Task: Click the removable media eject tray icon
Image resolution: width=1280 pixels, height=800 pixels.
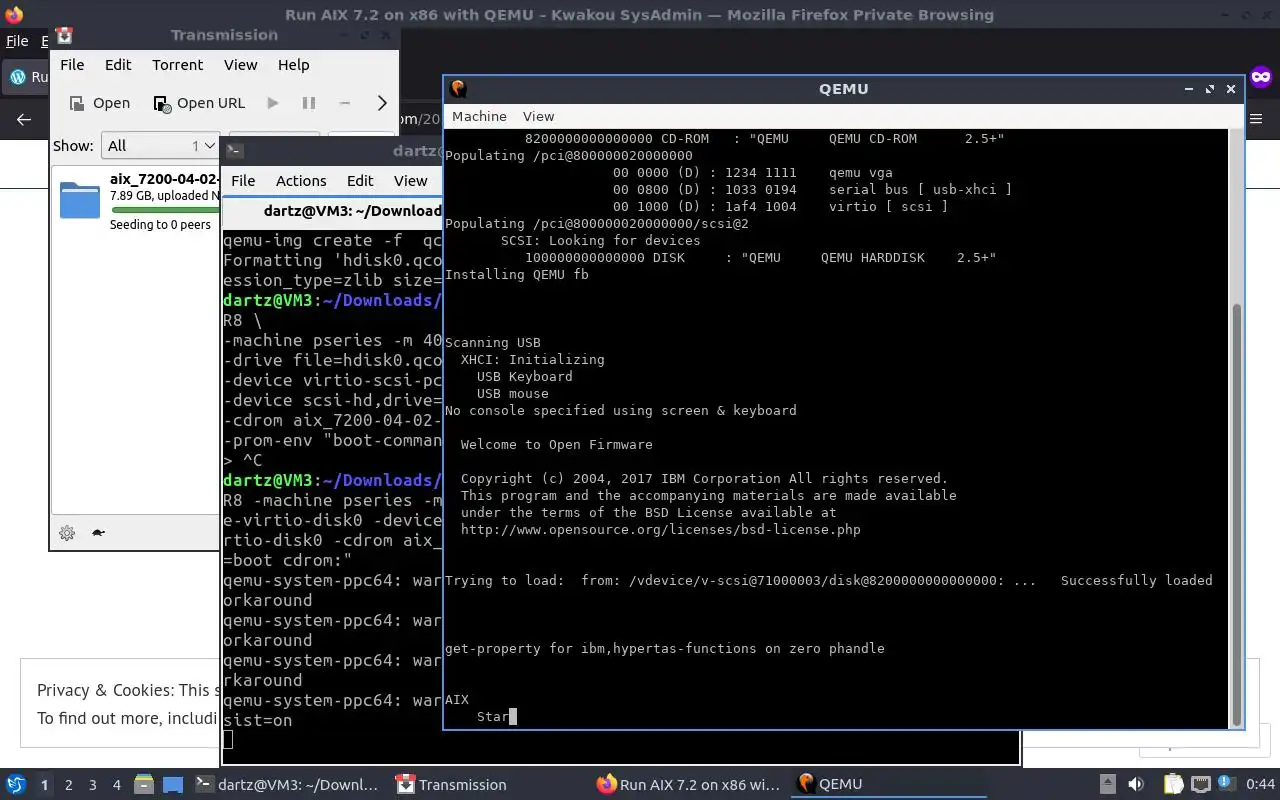Action: click(1108, 785)
